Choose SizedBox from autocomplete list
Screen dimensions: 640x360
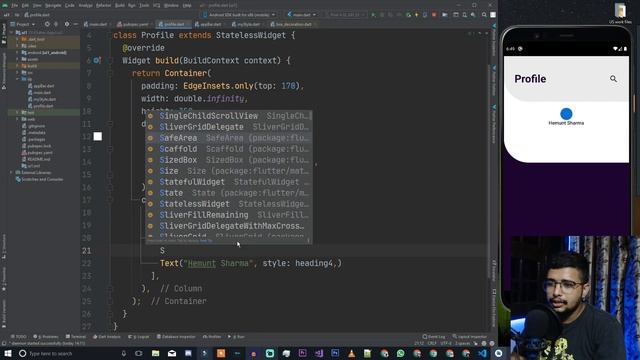229,160
